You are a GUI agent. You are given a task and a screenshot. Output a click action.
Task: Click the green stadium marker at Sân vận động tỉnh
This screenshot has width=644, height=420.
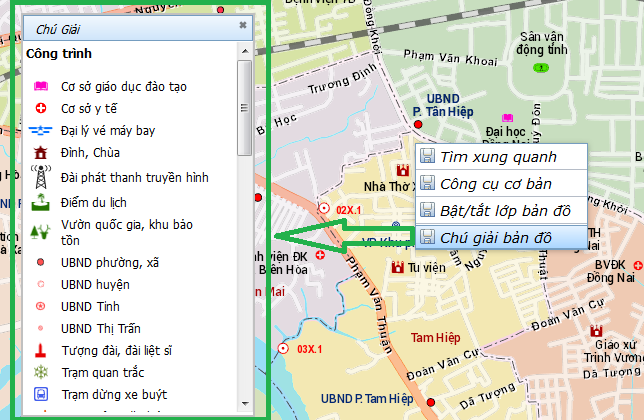click(541, 67)
